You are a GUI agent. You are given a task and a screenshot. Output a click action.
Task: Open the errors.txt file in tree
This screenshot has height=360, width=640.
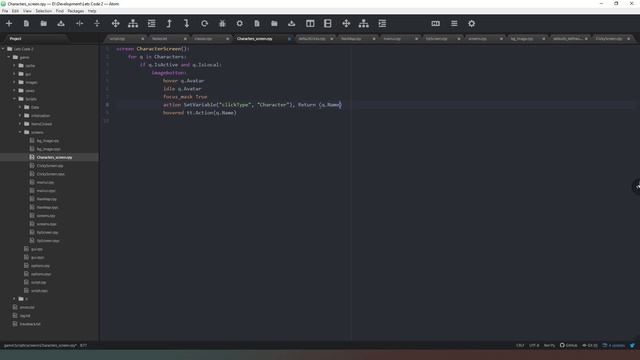click(27, 307)
